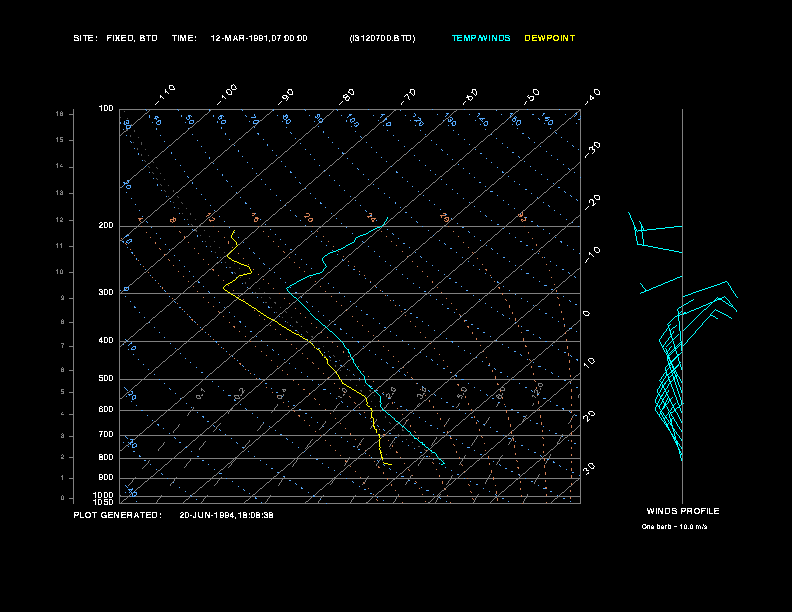792x612 pixels.
Task: Click the 700 pressure level label
Action: point(106,434)
